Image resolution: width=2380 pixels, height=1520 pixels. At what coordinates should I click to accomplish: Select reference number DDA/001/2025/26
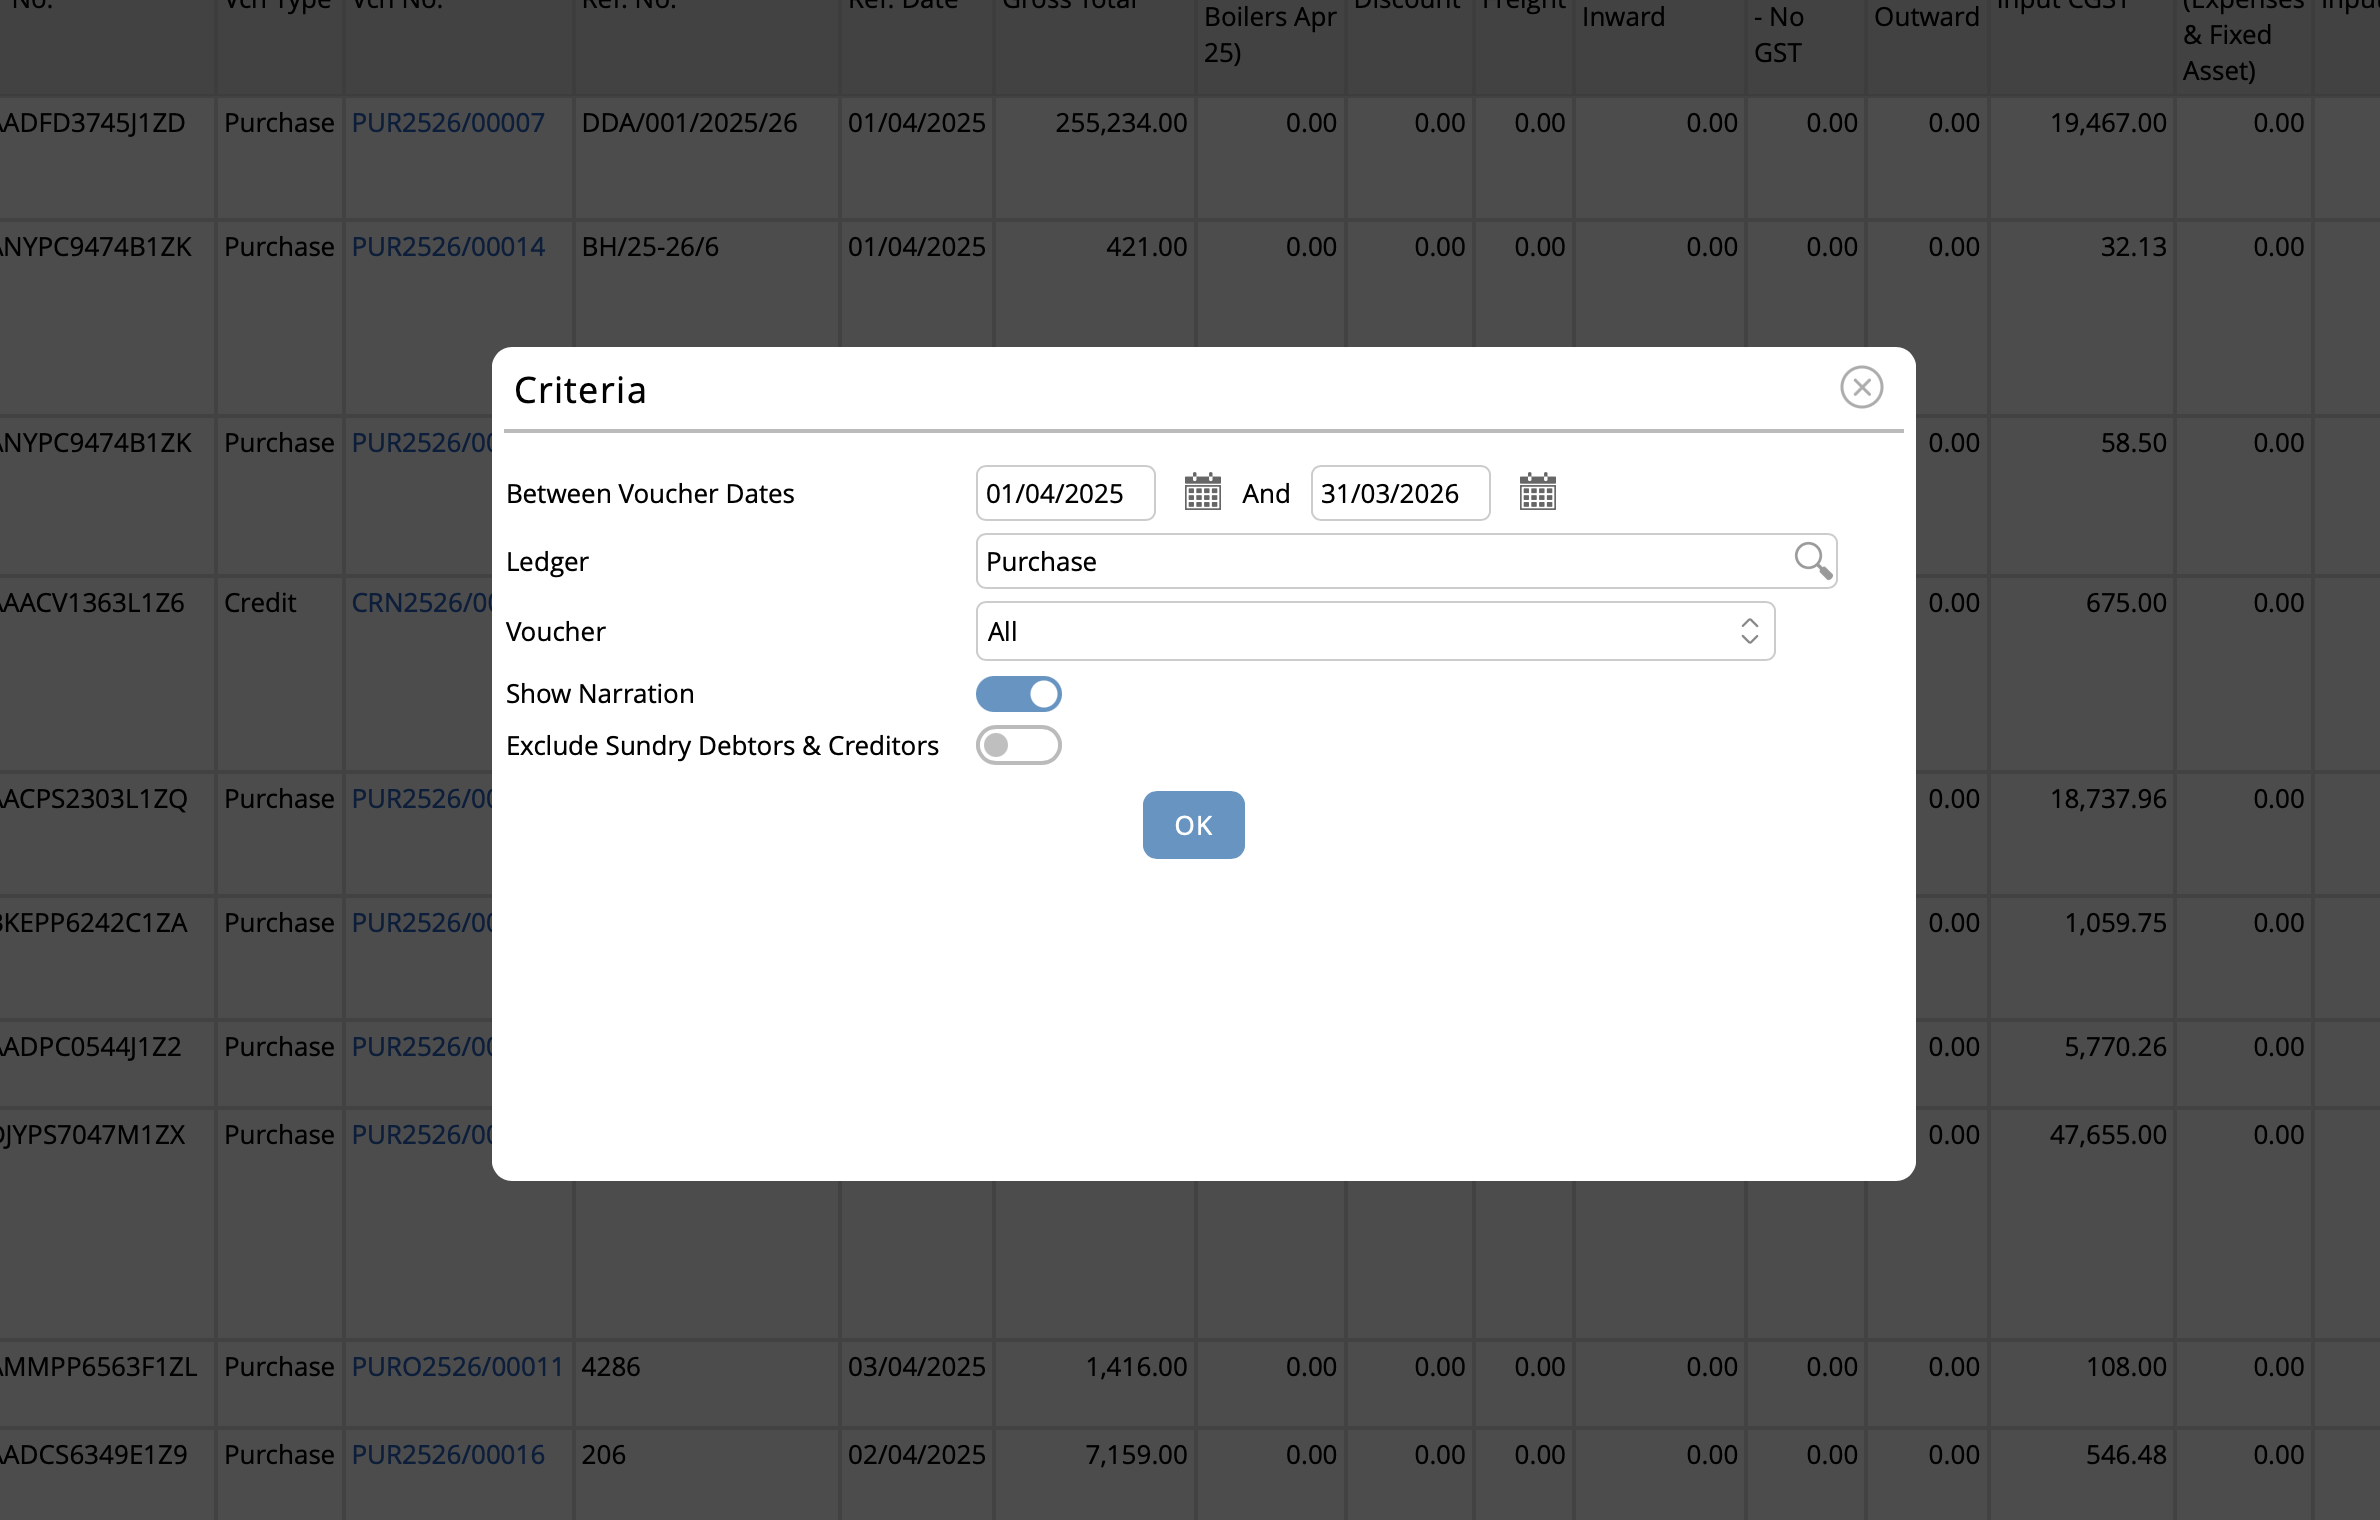[x=689, y=123]
